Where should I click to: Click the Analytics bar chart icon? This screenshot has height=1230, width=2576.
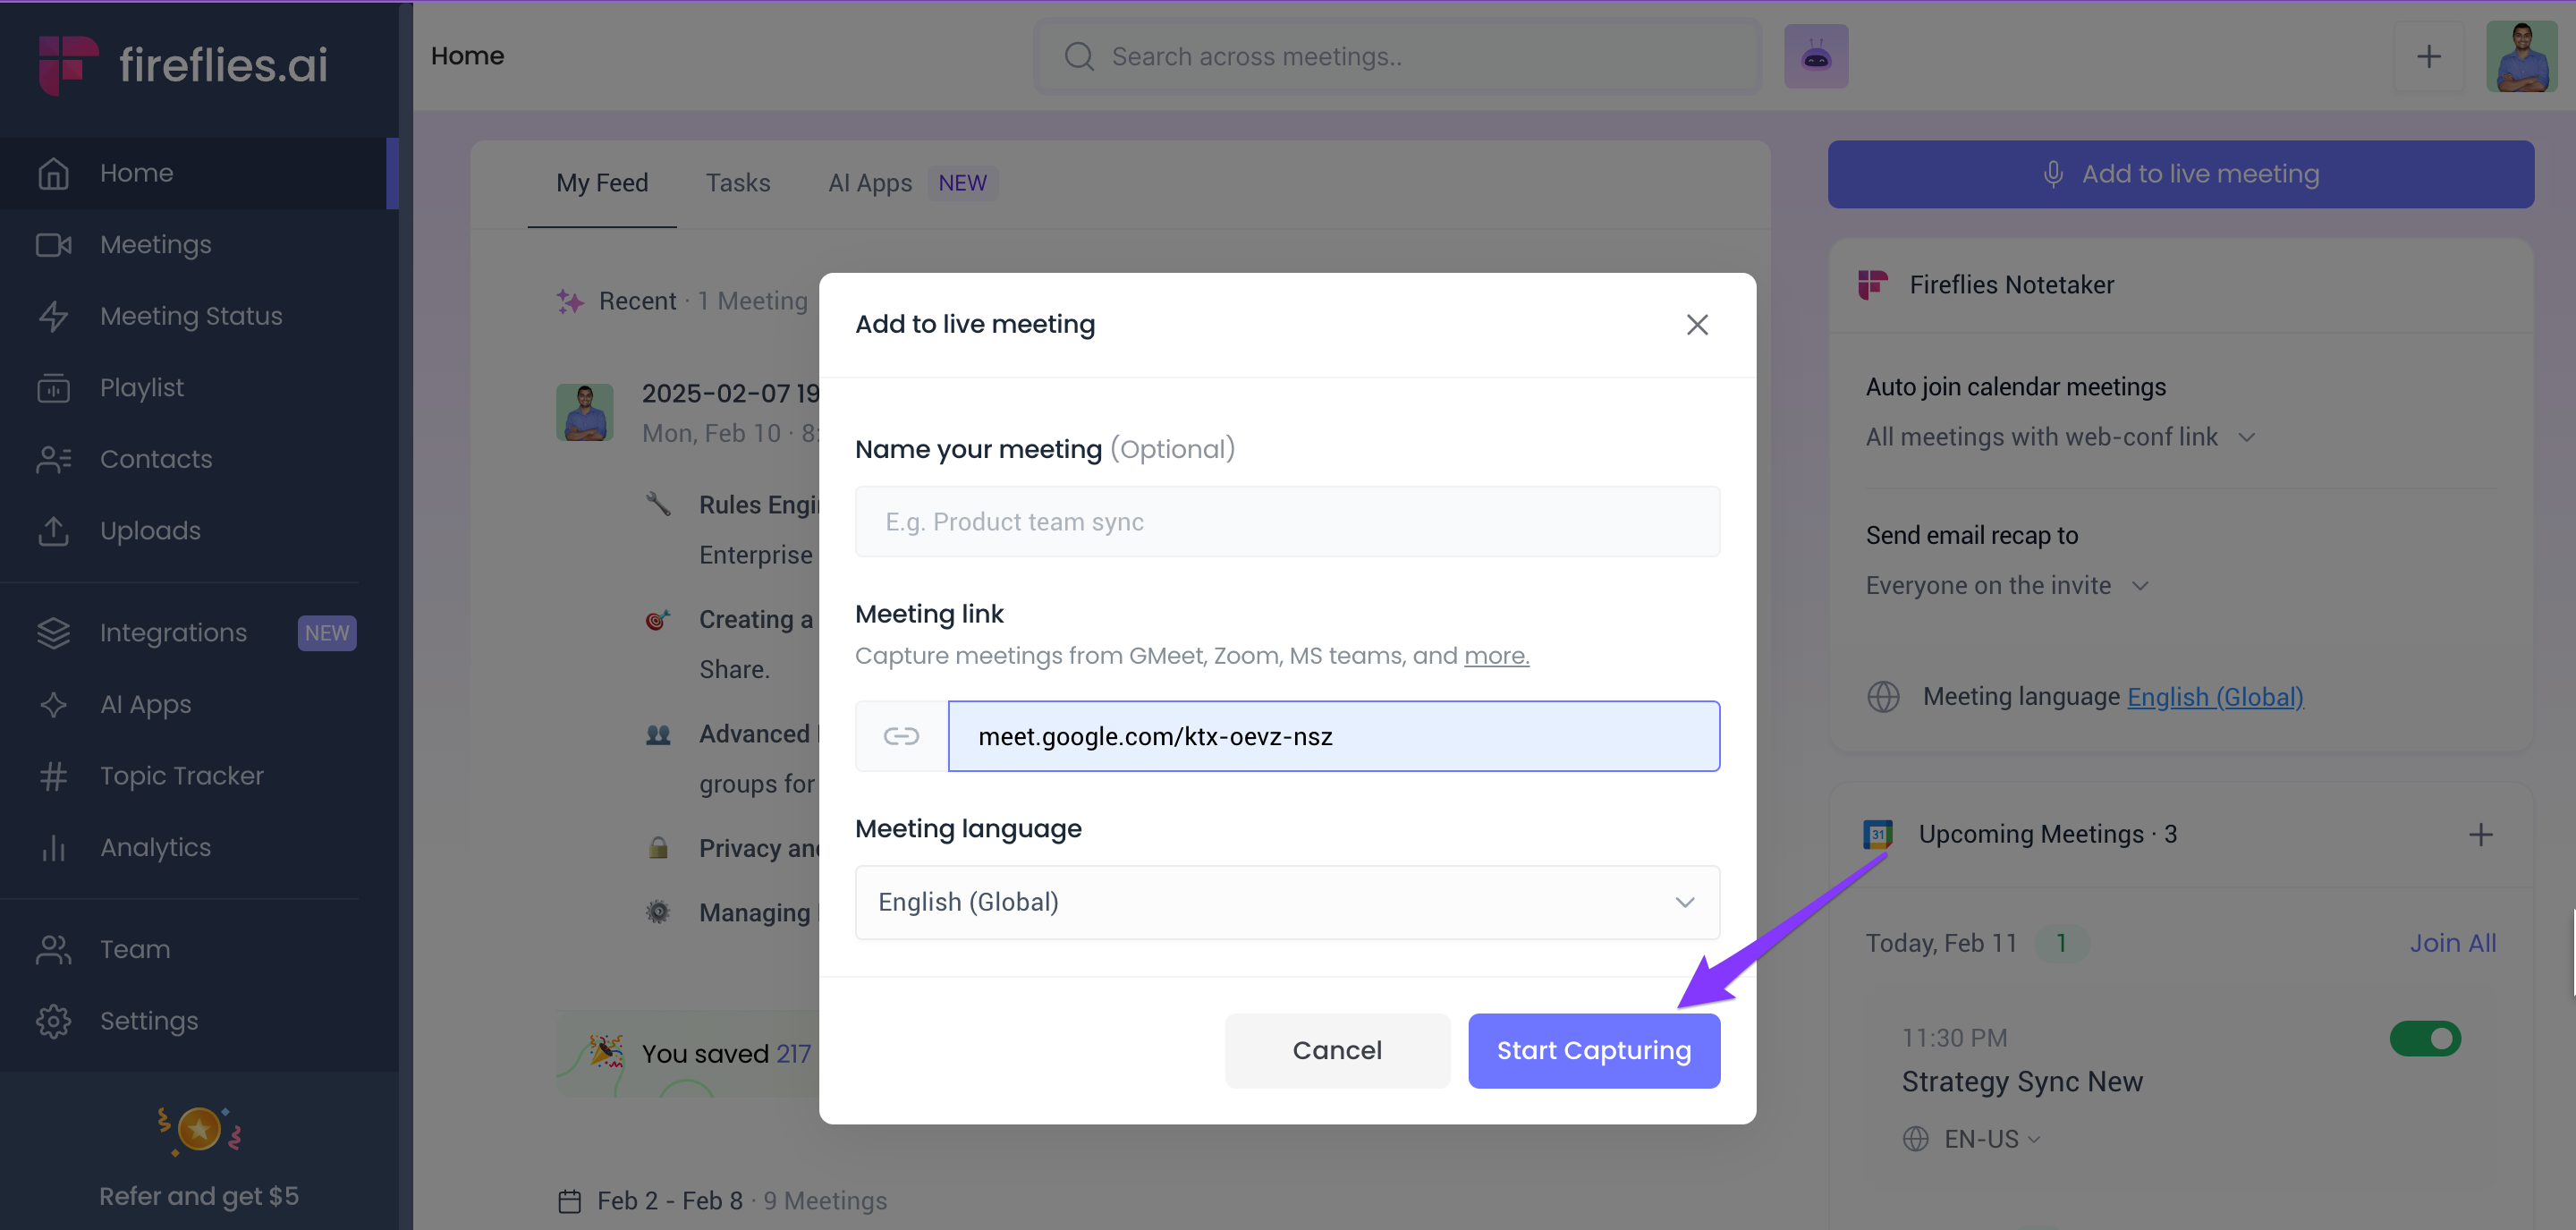pyautogui.click(x=53, y=848)
